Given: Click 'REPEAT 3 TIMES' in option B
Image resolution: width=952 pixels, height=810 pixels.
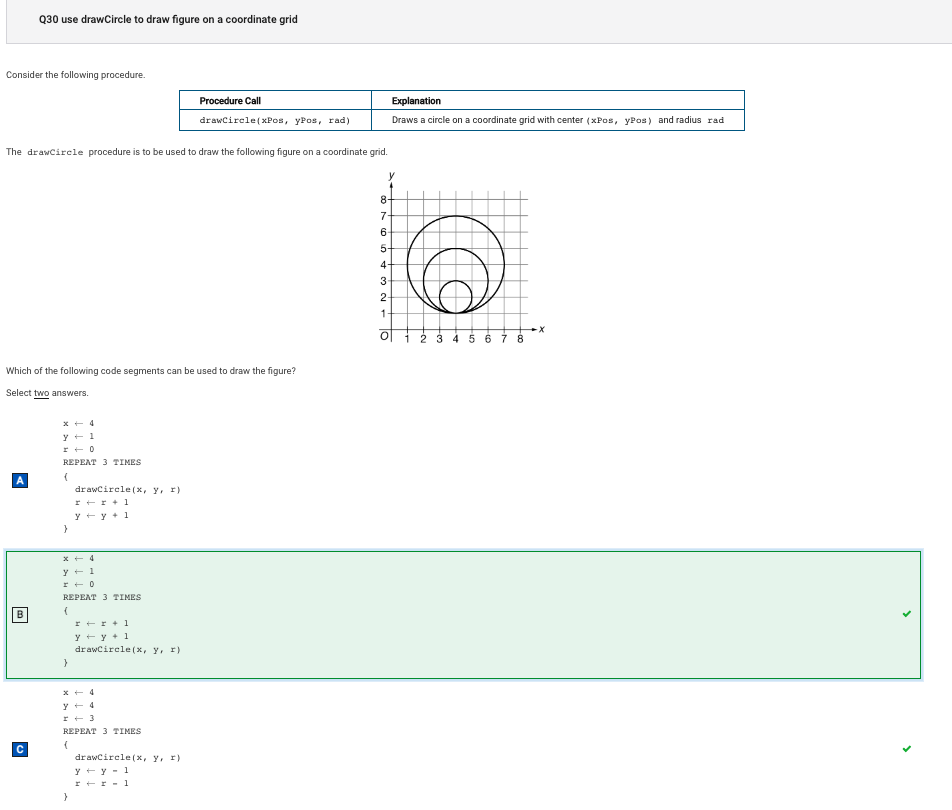Looking at the screenshot, I should pos(102,597).
